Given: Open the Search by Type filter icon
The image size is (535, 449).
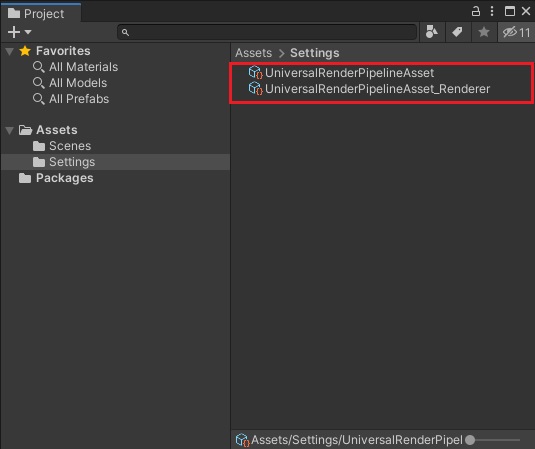Looking at the screenshot, I should pos(432,32).
